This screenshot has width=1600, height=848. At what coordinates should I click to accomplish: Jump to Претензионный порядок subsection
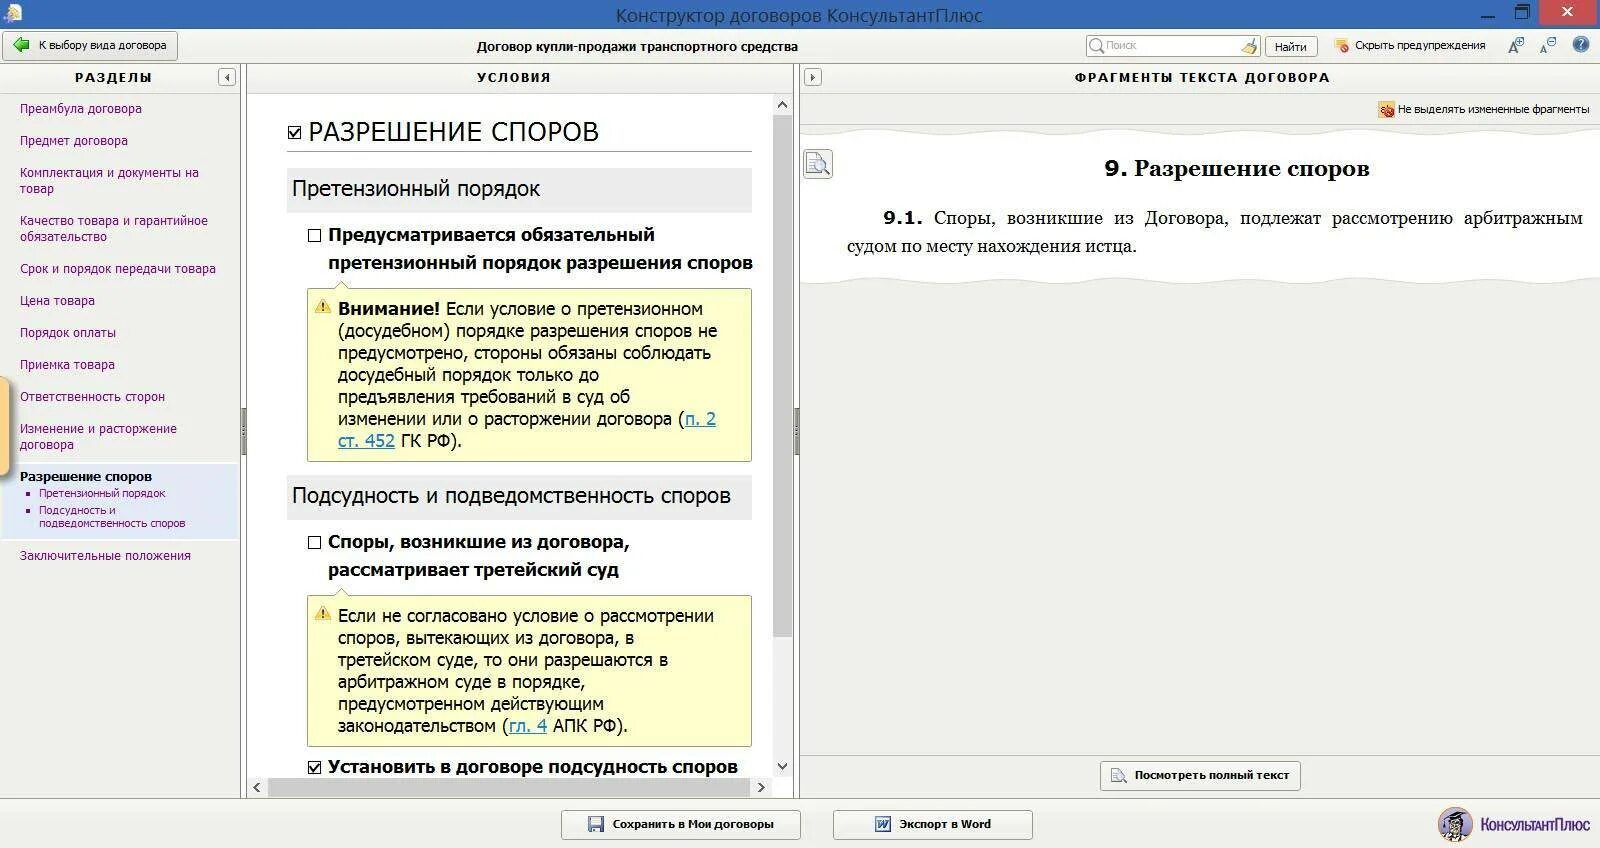[x=102, y=494]
